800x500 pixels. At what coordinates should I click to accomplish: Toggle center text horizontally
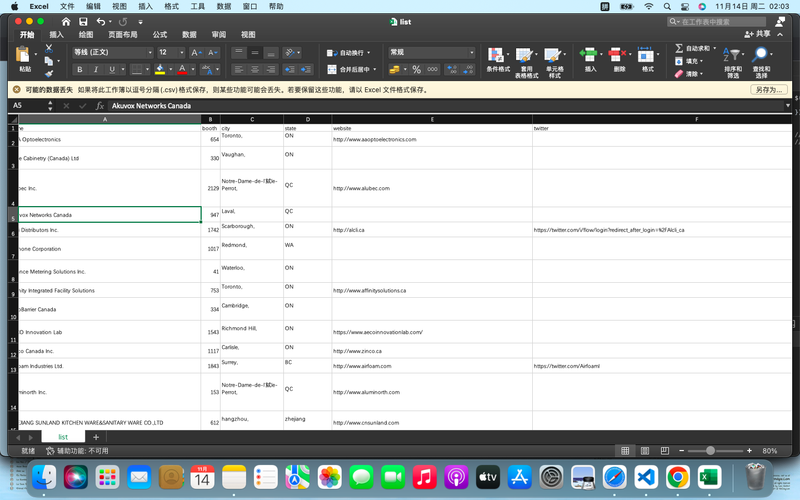(255, 69)
